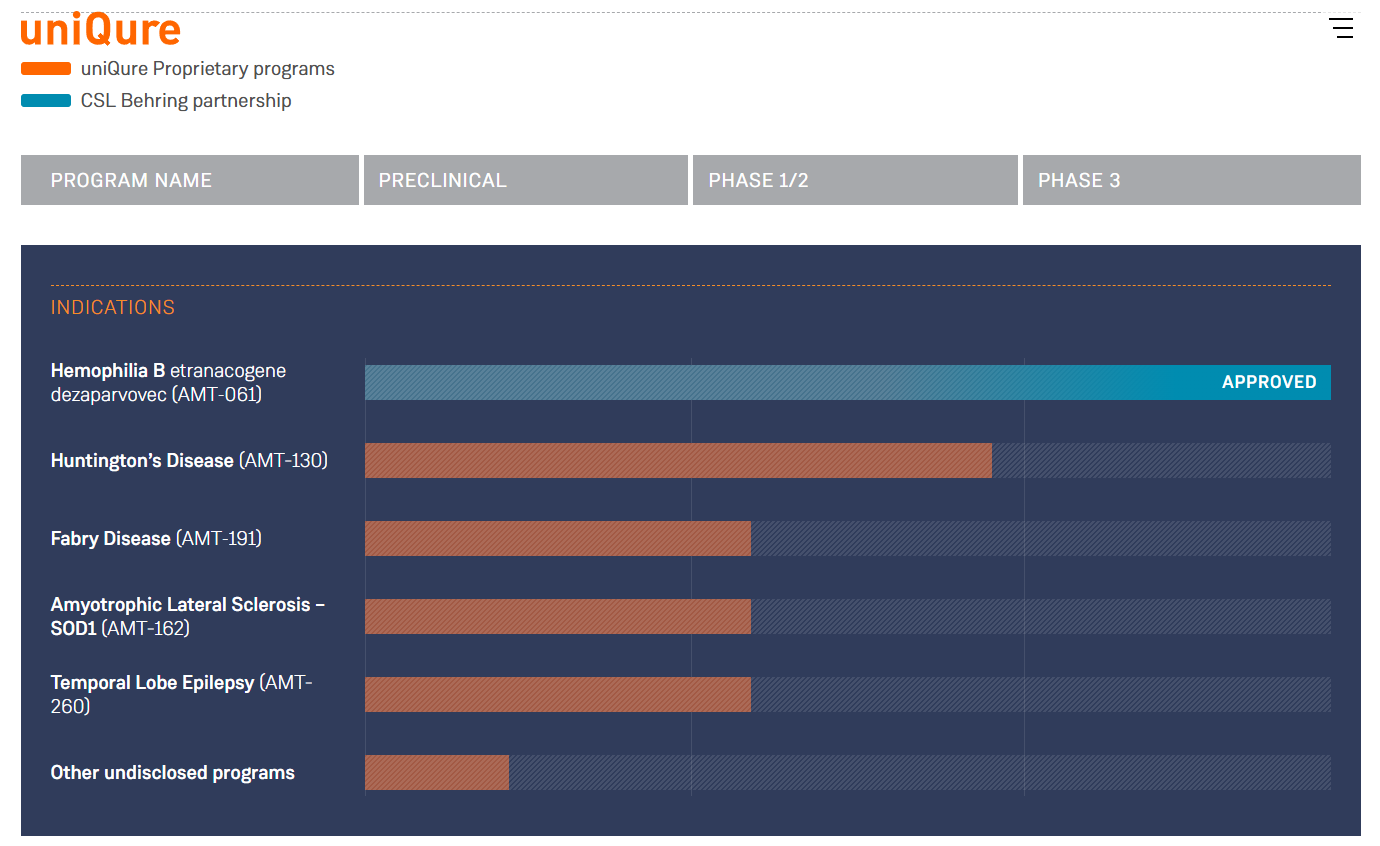The image size is (1380, 846).
Task: Click the blue CSL Behring legend swatch
Action: point(46,101)
